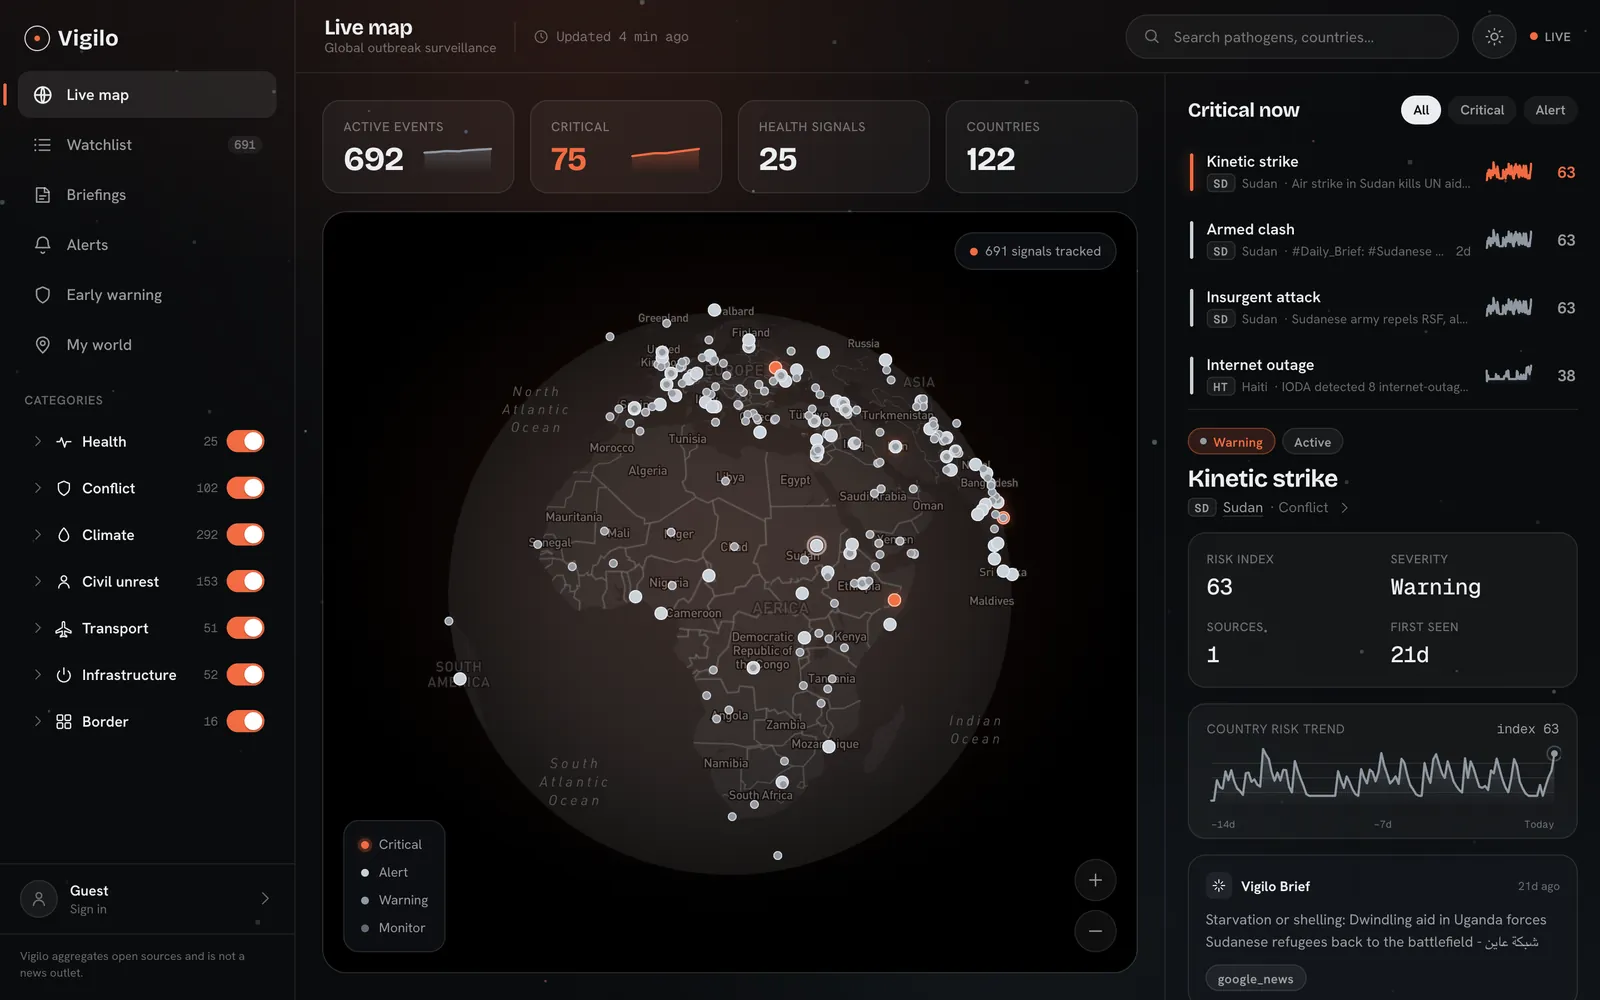
Task: Open Live map via its globe icon
Action: pos(43,95)
